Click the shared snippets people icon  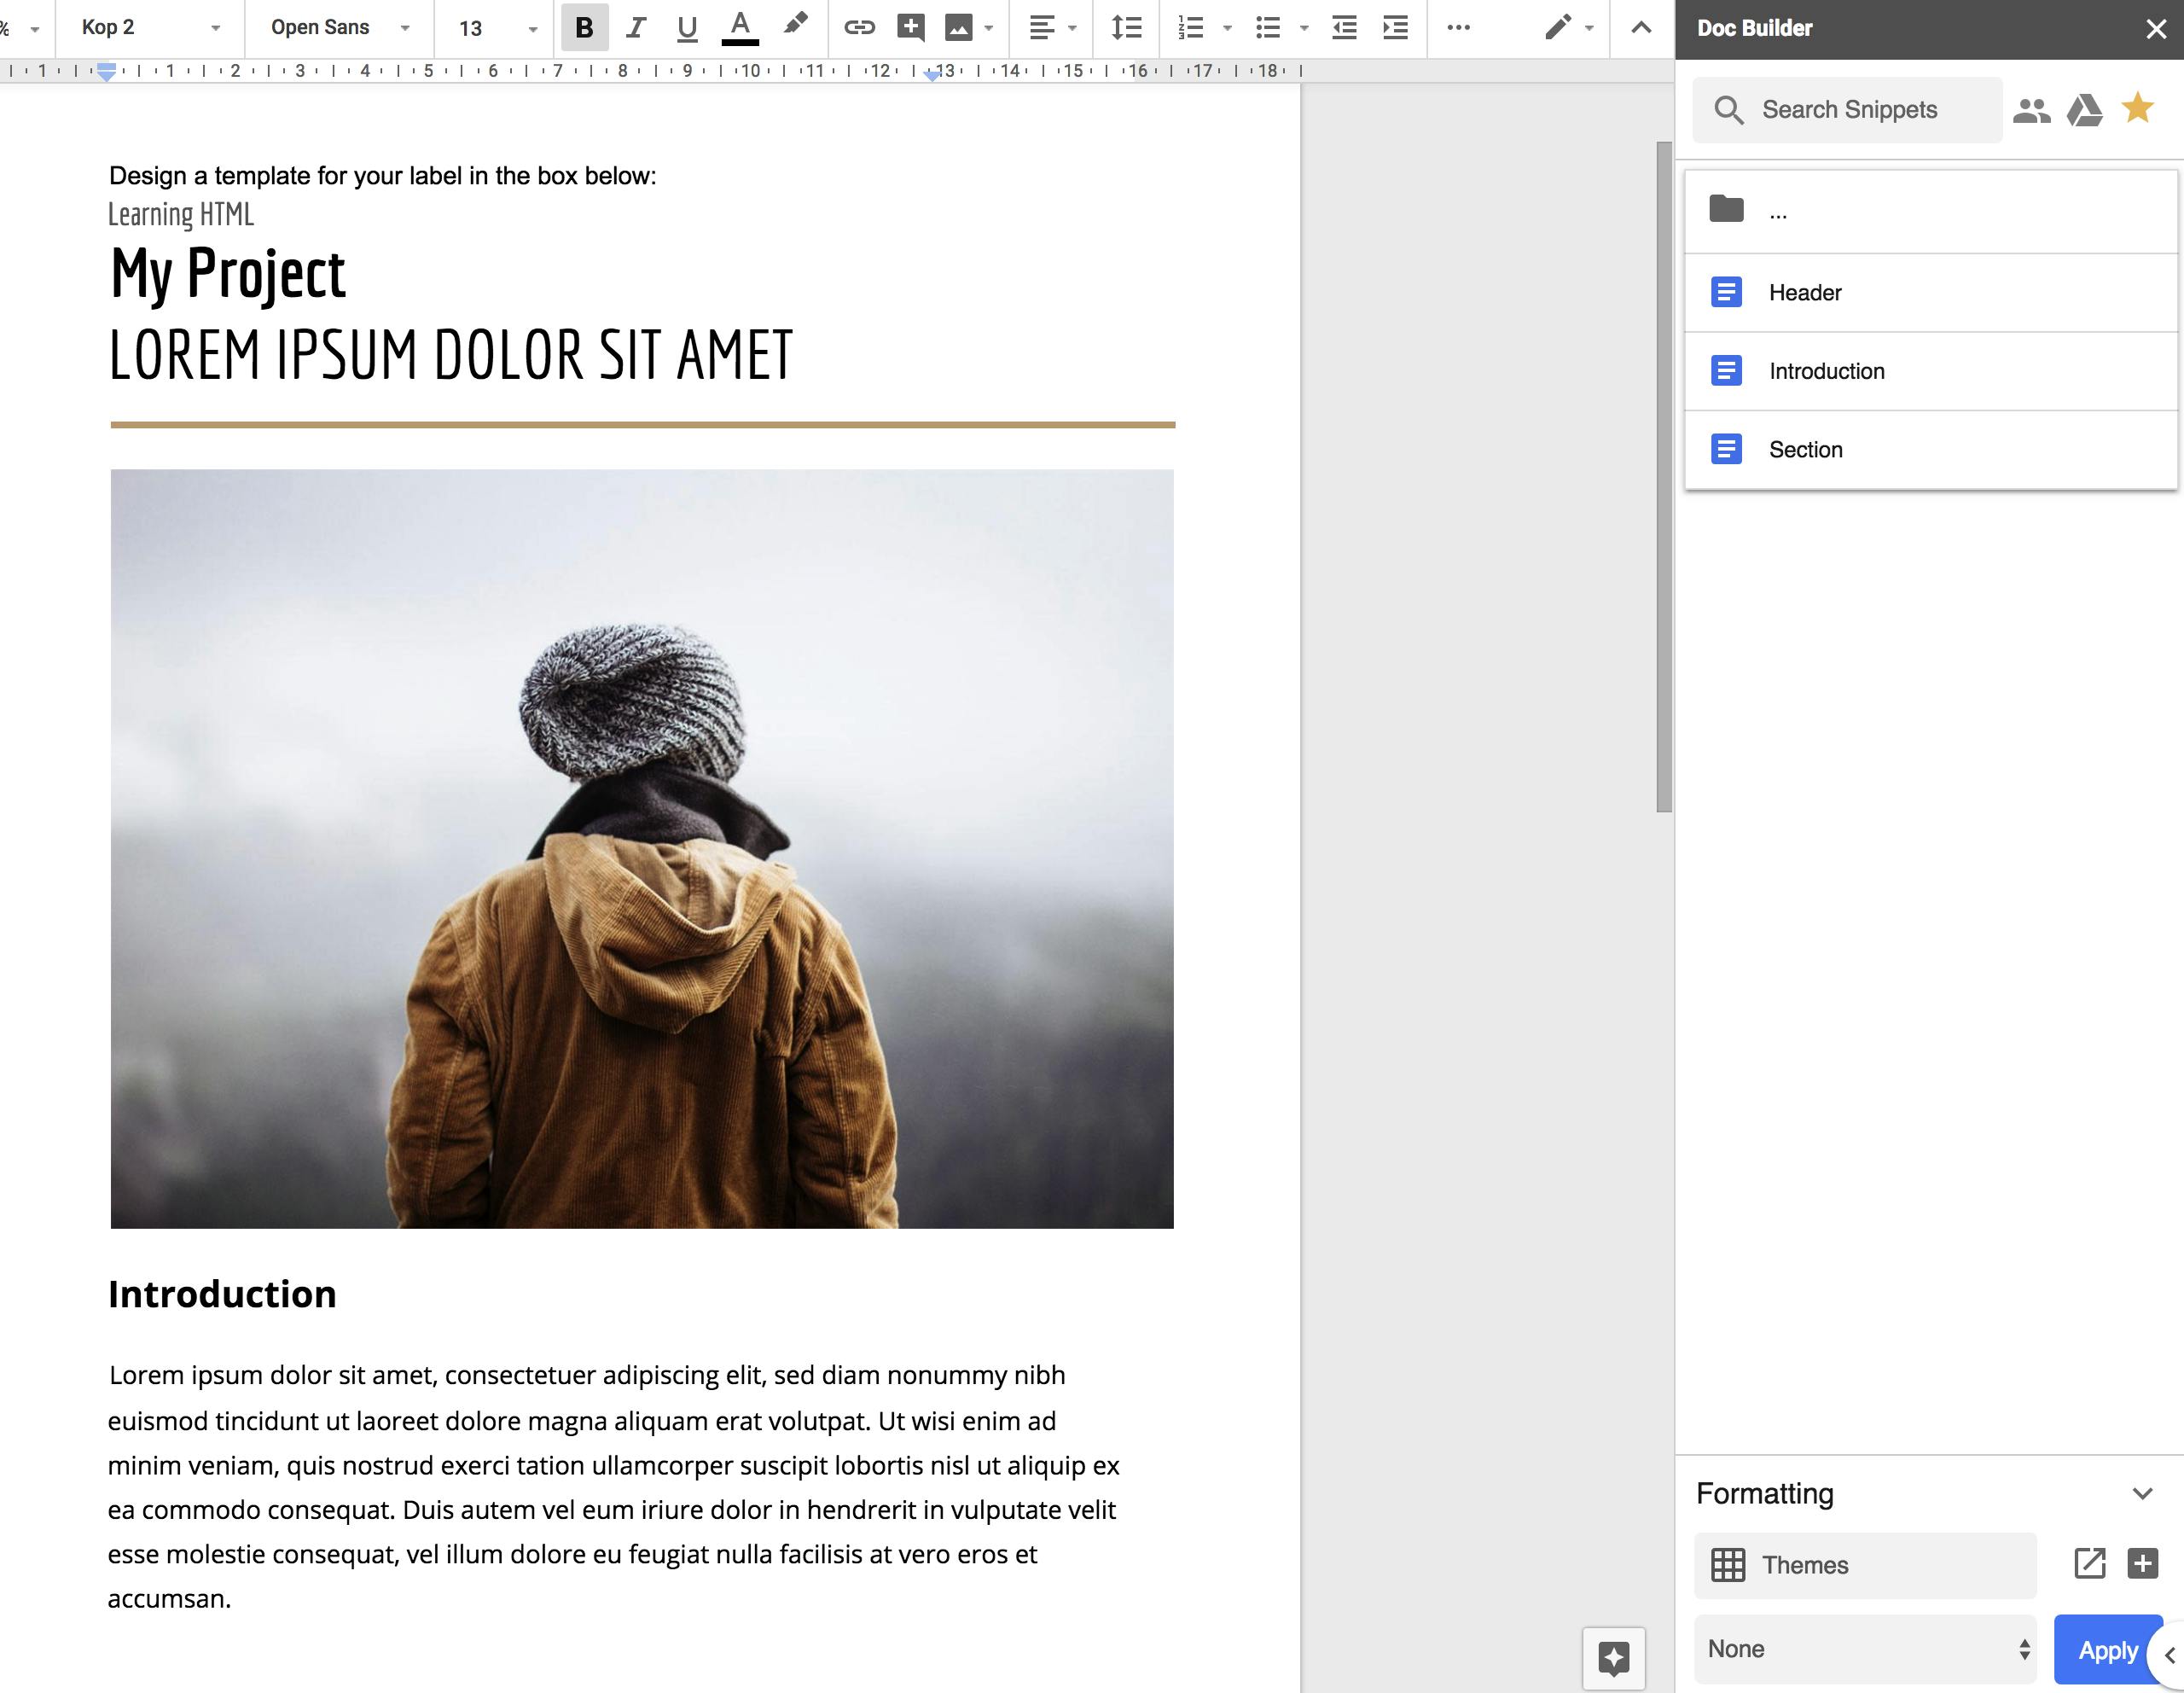(x=2031, y=110)
